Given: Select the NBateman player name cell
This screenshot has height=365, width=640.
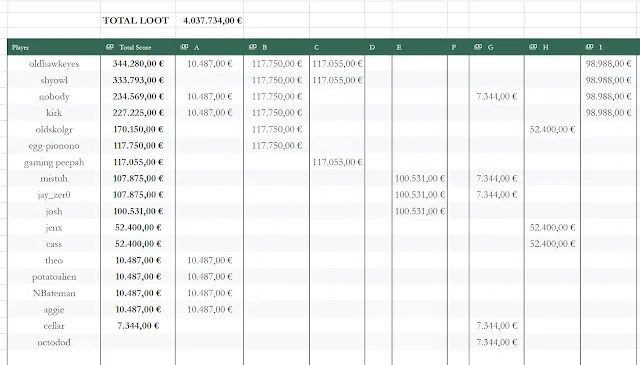Looking at the screenshot, I should click(x=54, y=293).
